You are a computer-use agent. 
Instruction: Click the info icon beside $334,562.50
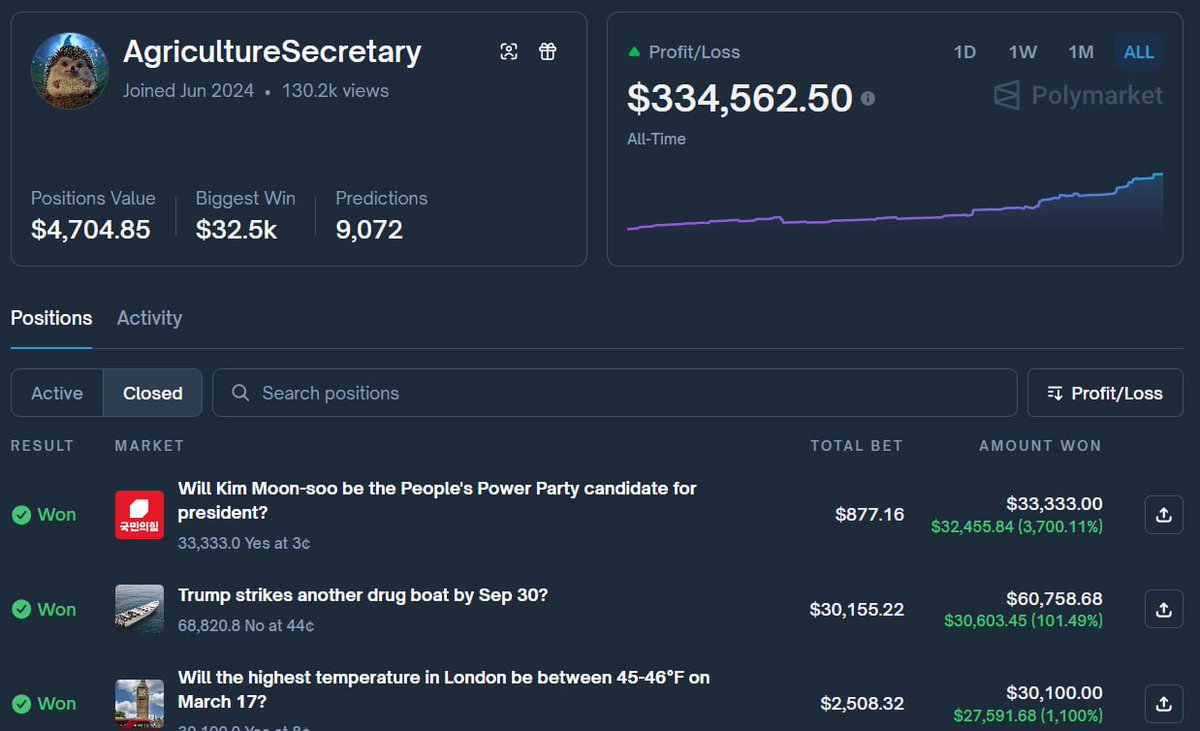[868, 98]
